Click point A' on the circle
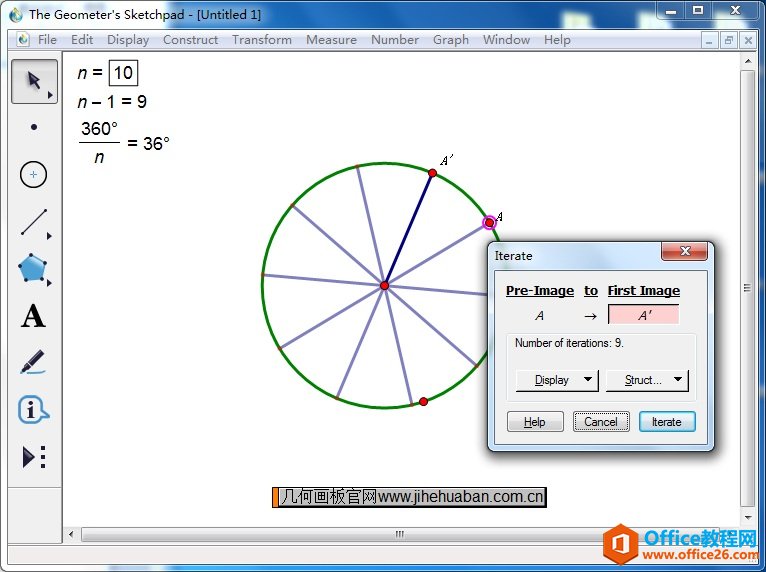 432,173
